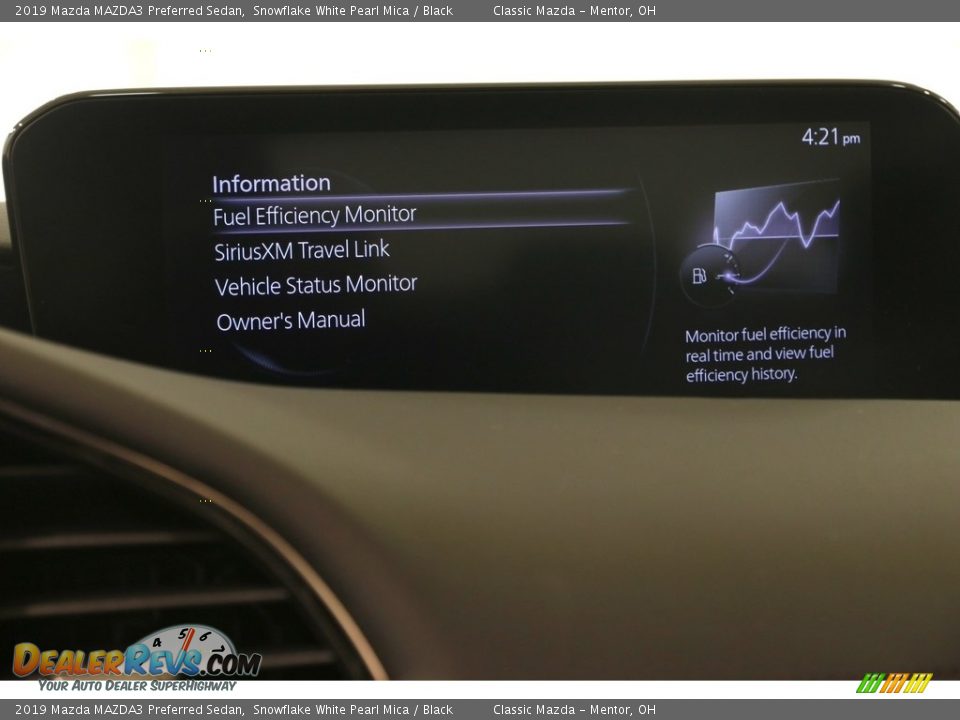The height and width of the screenshot is (720, 960).
Task: Click top 'Classic Mazda - Mentor, OH' text
Action: [x=574, y=11]
